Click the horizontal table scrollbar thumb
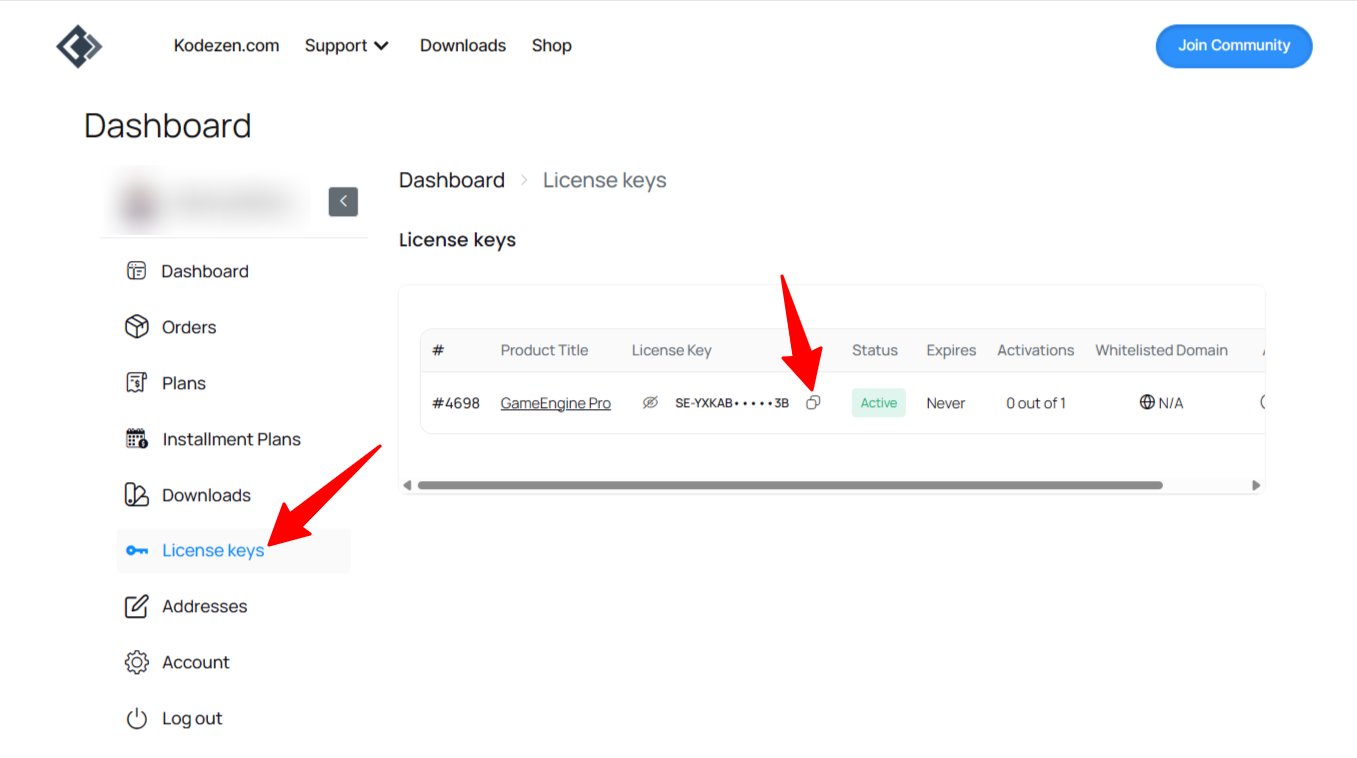Image resolution: width=1357 pixels, height=758 pixels. (790, 485)
